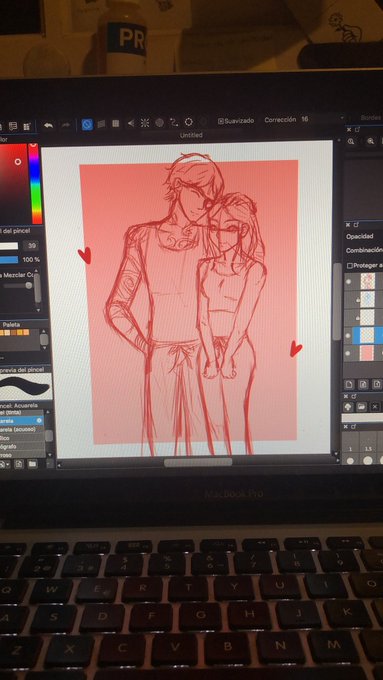383x680 pixels.
Task: Open the Corrección value dropdown
Action: [341, 118]
